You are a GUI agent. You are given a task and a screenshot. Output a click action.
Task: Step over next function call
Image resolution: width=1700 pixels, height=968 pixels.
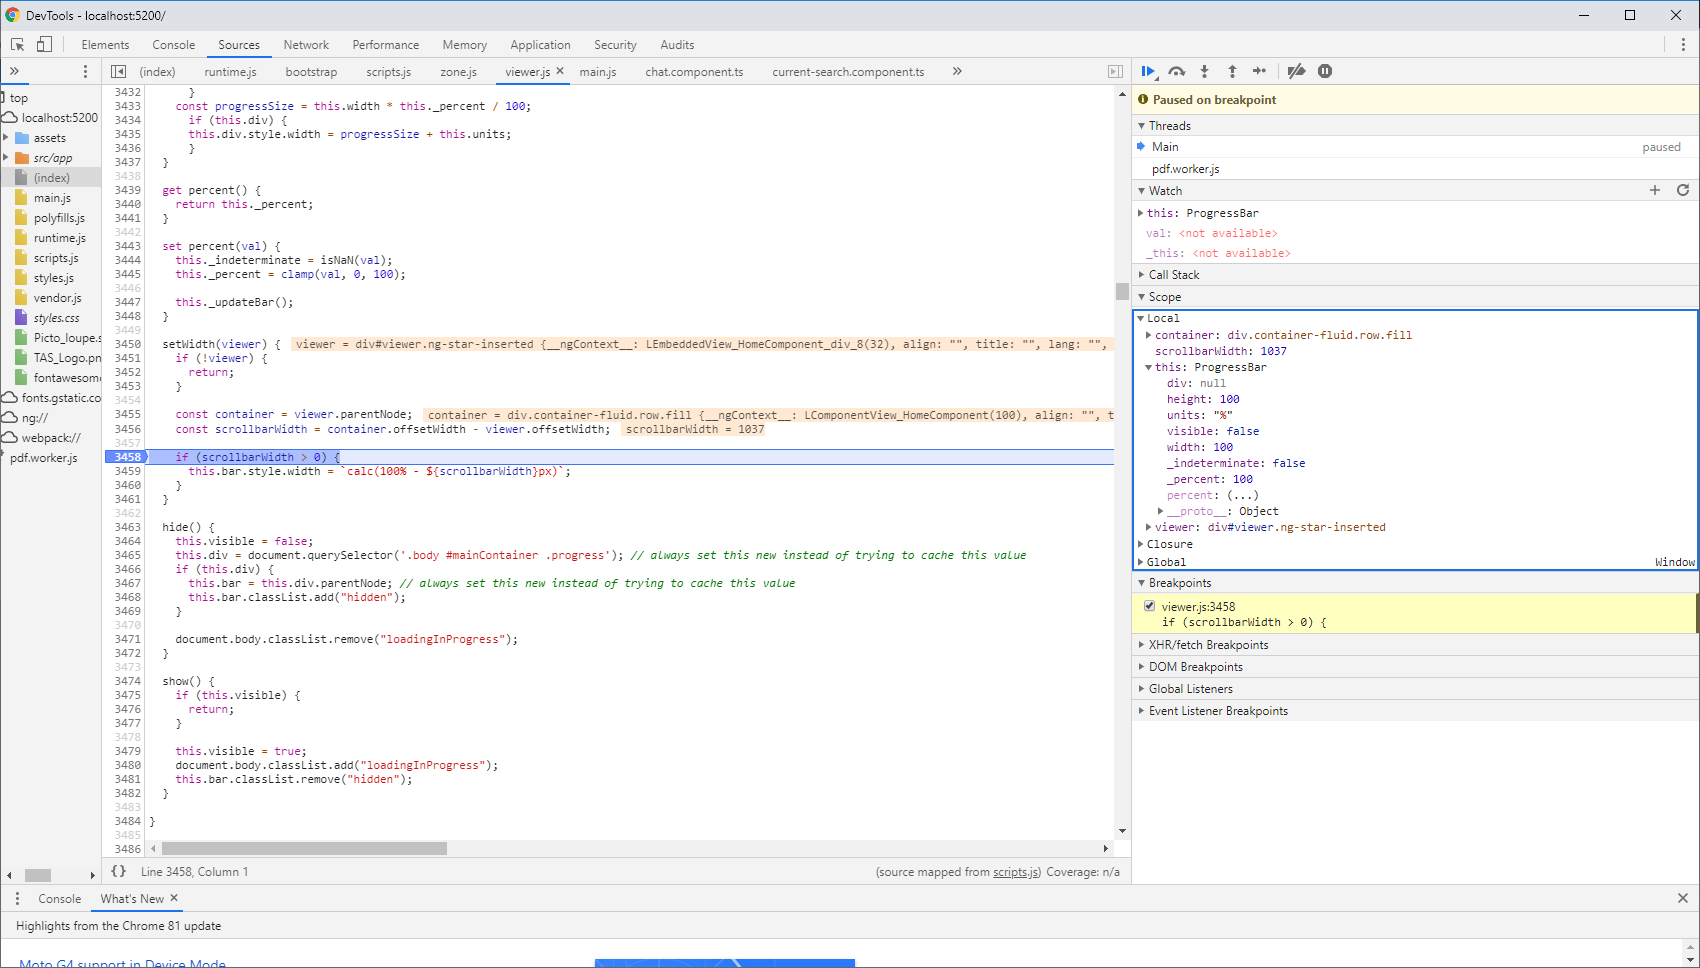point(1177,71)
